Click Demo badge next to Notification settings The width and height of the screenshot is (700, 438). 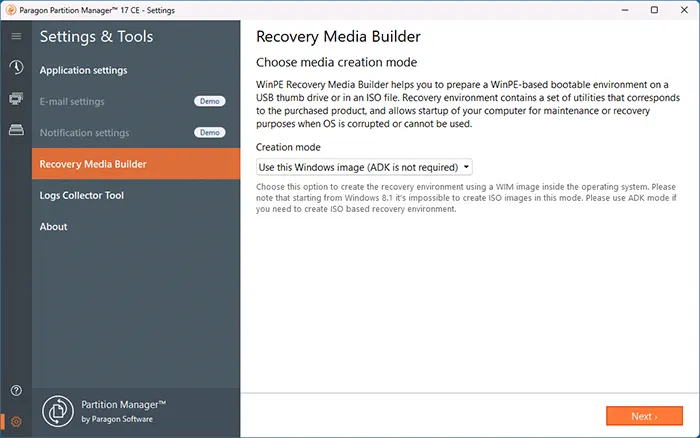[x=209, y=133]
